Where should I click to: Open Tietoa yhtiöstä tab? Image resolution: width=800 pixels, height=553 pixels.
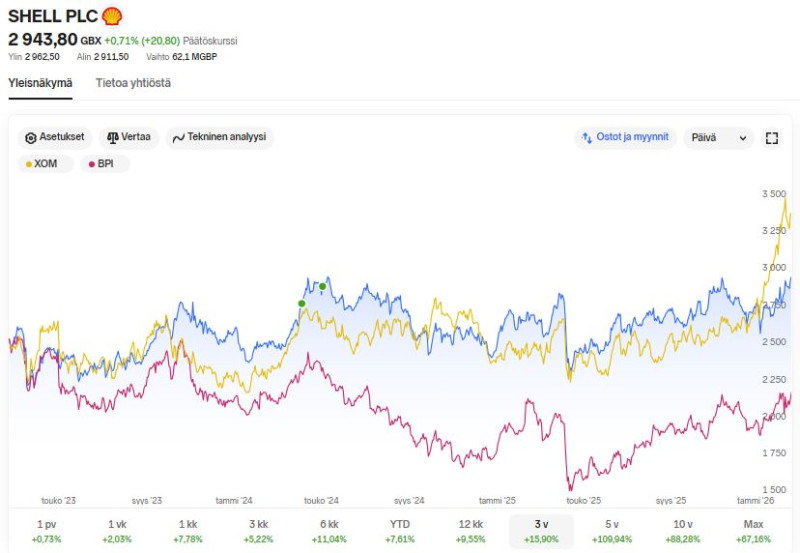(x=133, y=83)
